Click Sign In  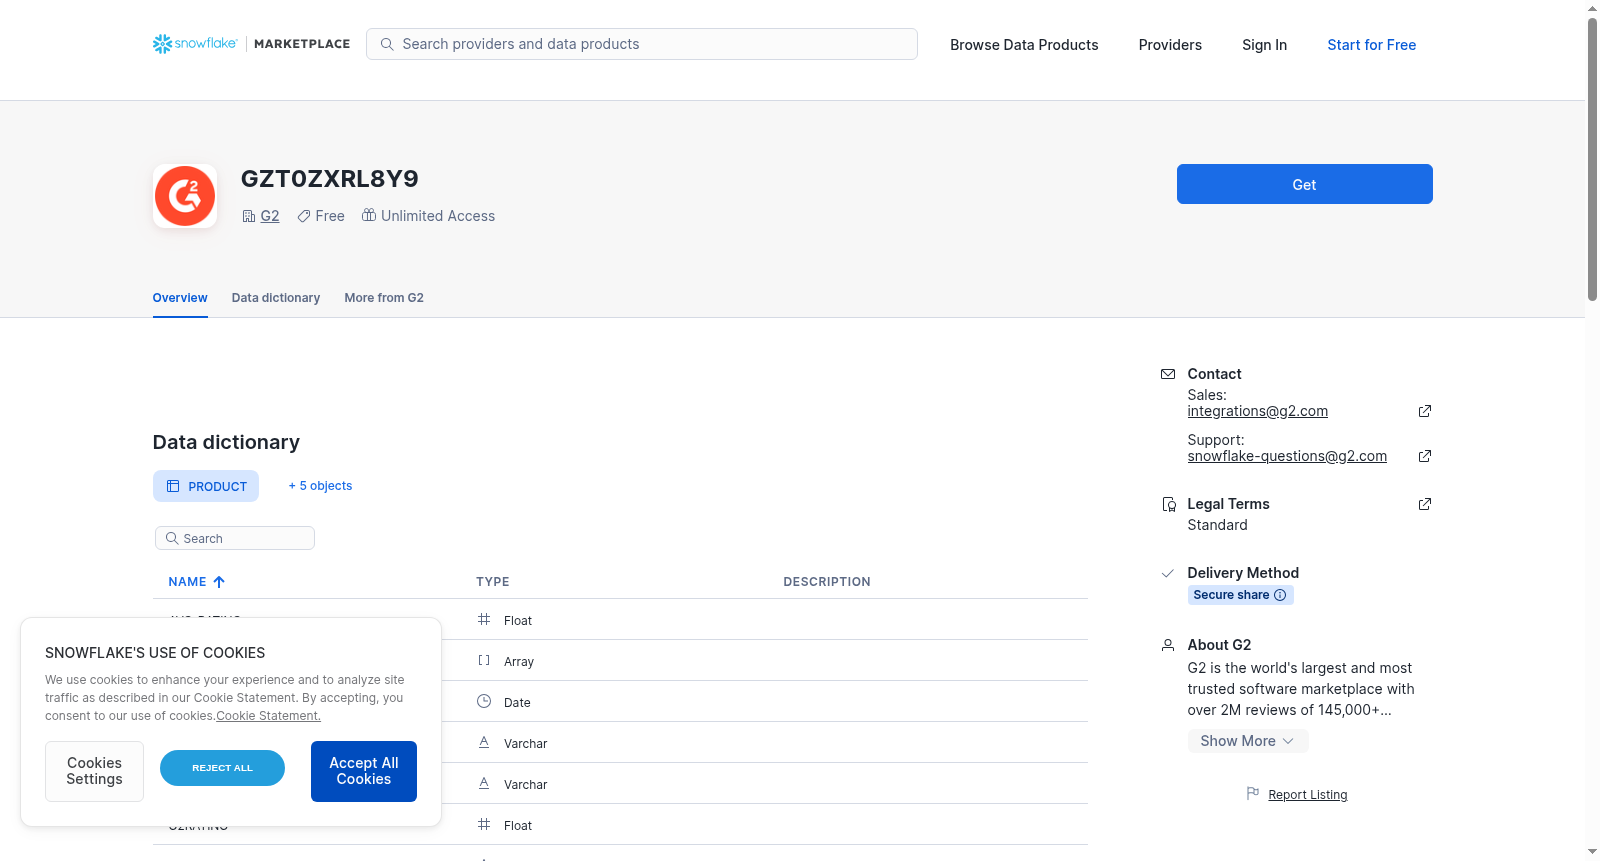[1264, 45]
